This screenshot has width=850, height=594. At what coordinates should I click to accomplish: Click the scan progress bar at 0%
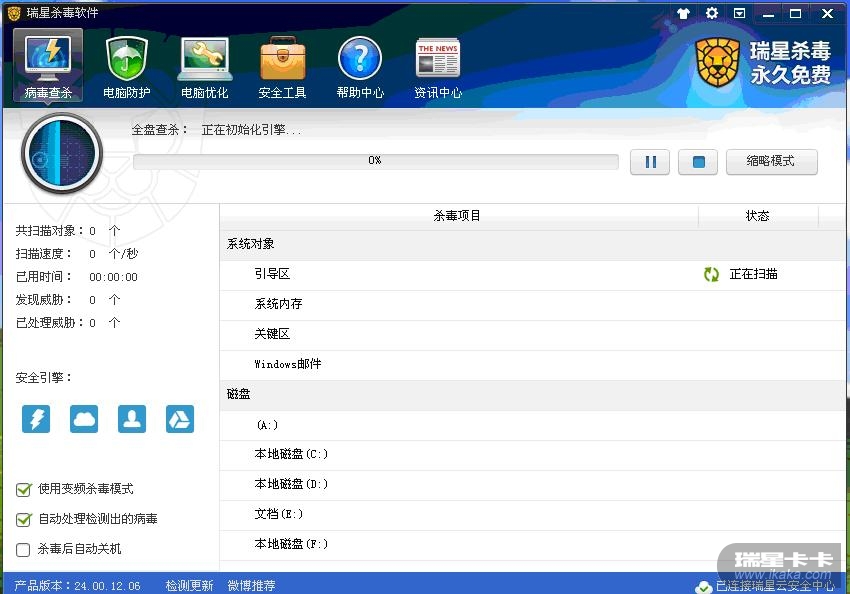click(x=376, y=161)
